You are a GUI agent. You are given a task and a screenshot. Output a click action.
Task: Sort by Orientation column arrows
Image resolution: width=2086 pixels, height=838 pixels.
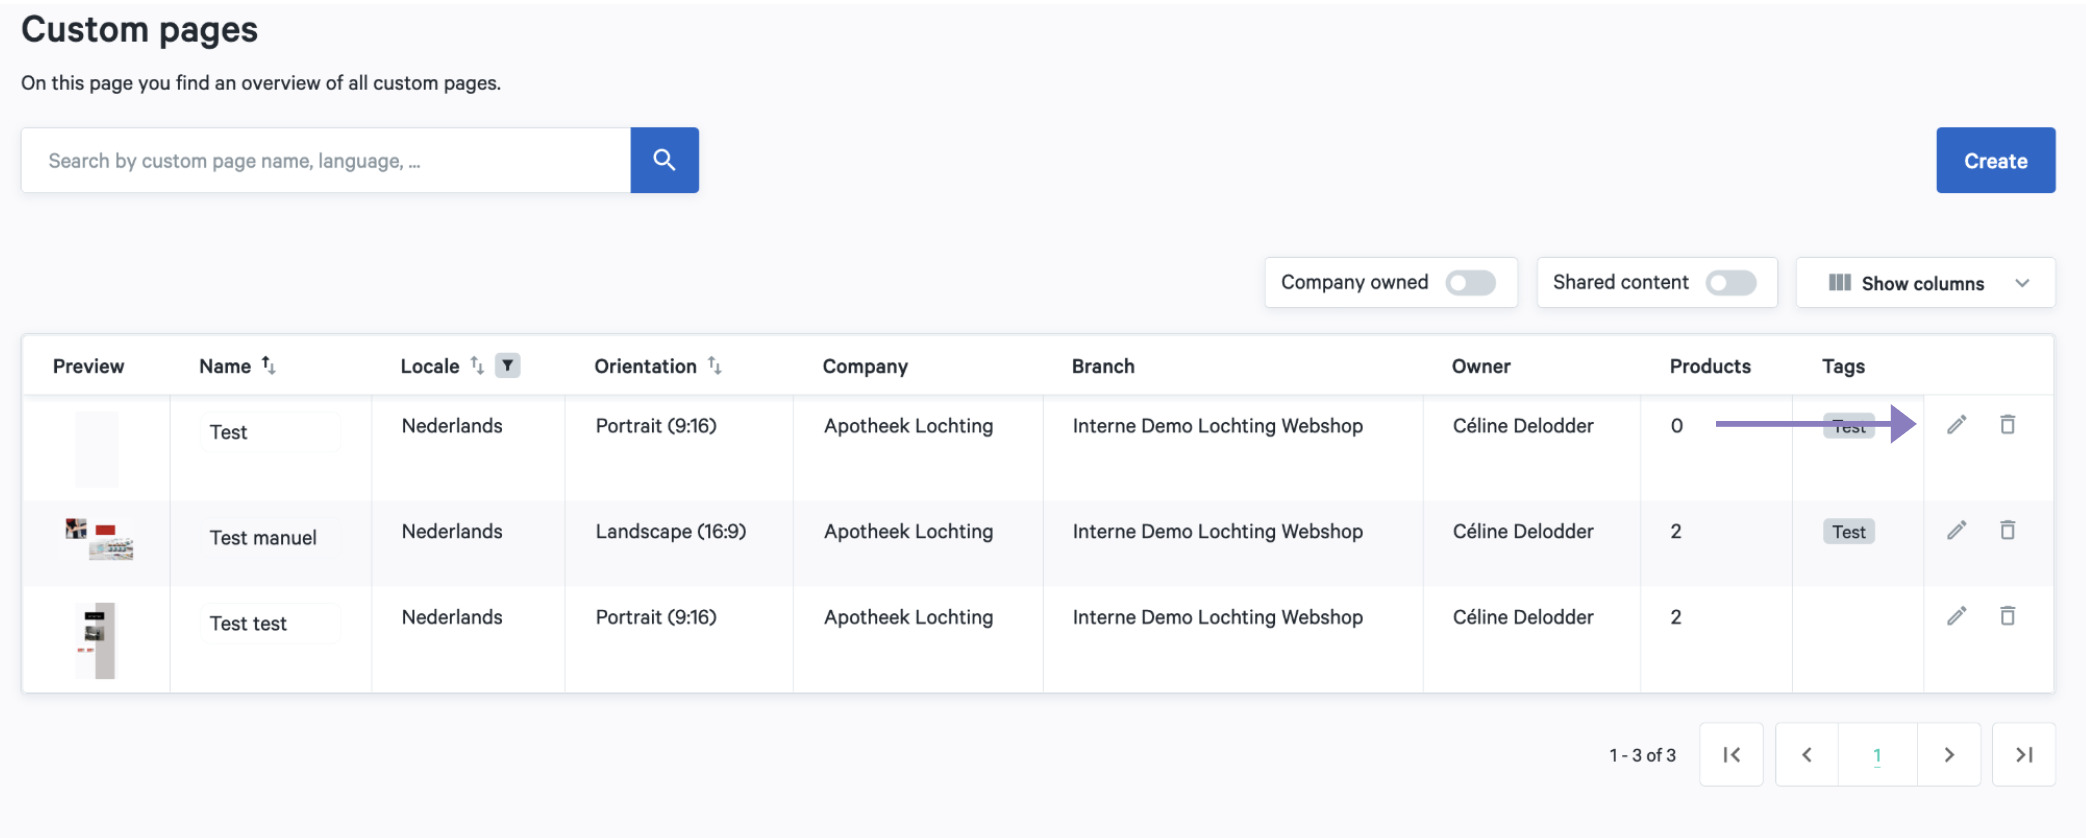714,365
